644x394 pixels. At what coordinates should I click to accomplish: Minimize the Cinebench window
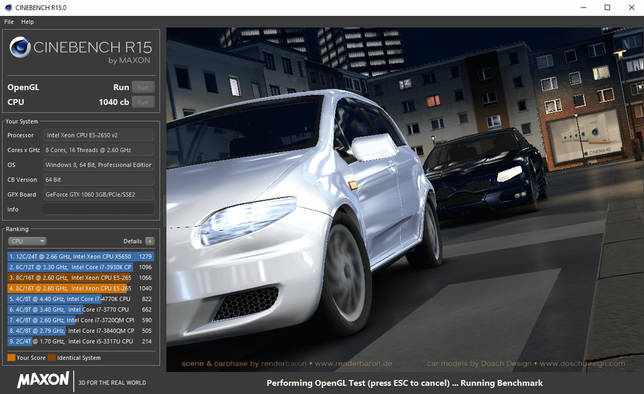point(584,7)
